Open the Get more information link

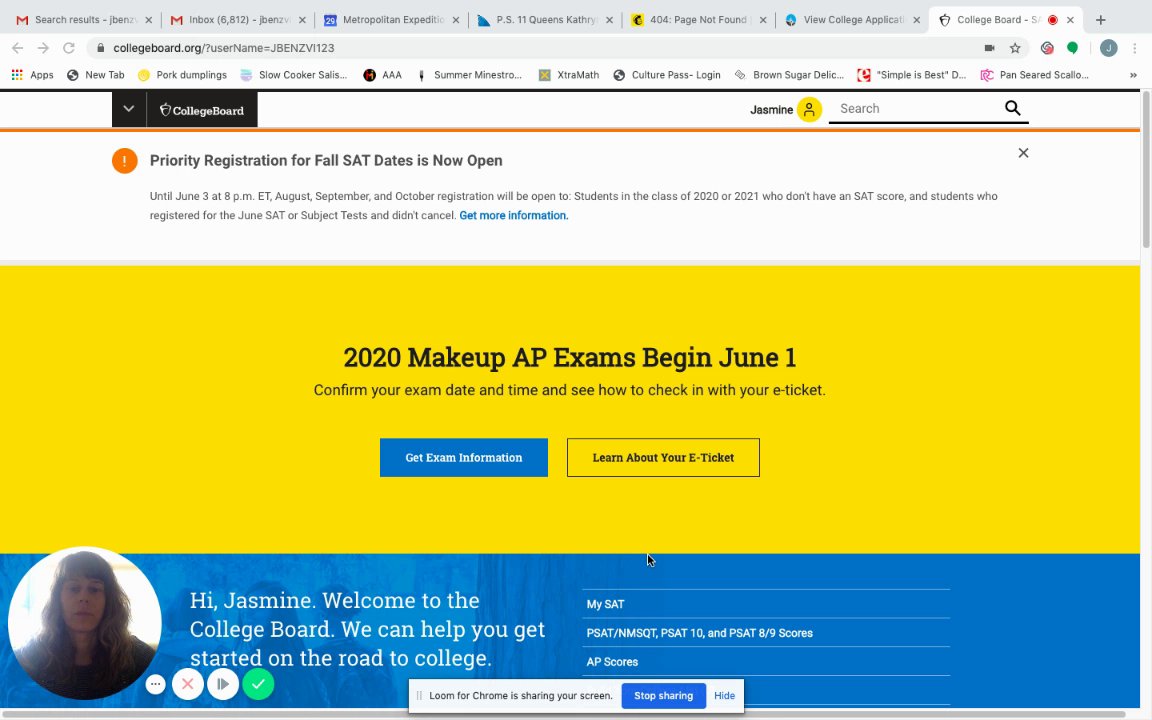pos(514,215)
